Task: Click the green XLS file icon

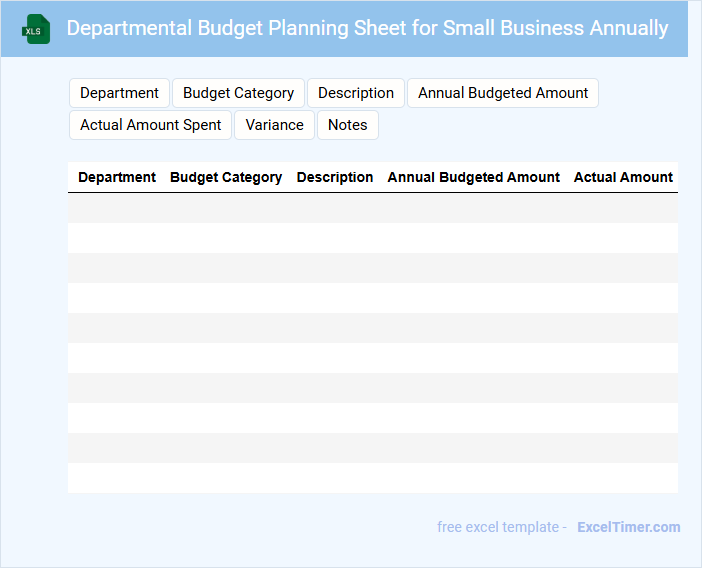Action: (36, 29)
